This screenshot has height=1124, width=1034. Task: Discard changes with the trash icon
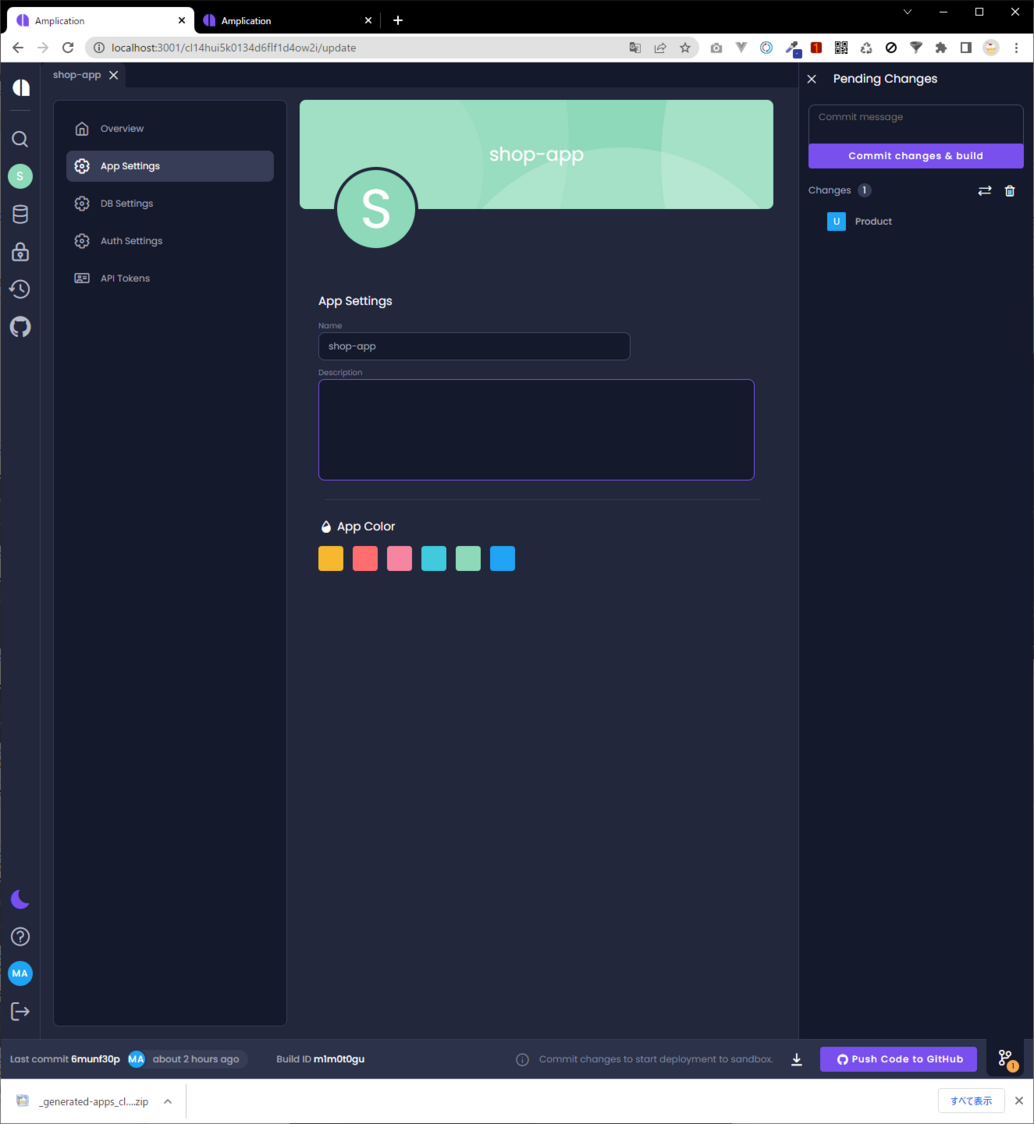(x=1010, y=191)
